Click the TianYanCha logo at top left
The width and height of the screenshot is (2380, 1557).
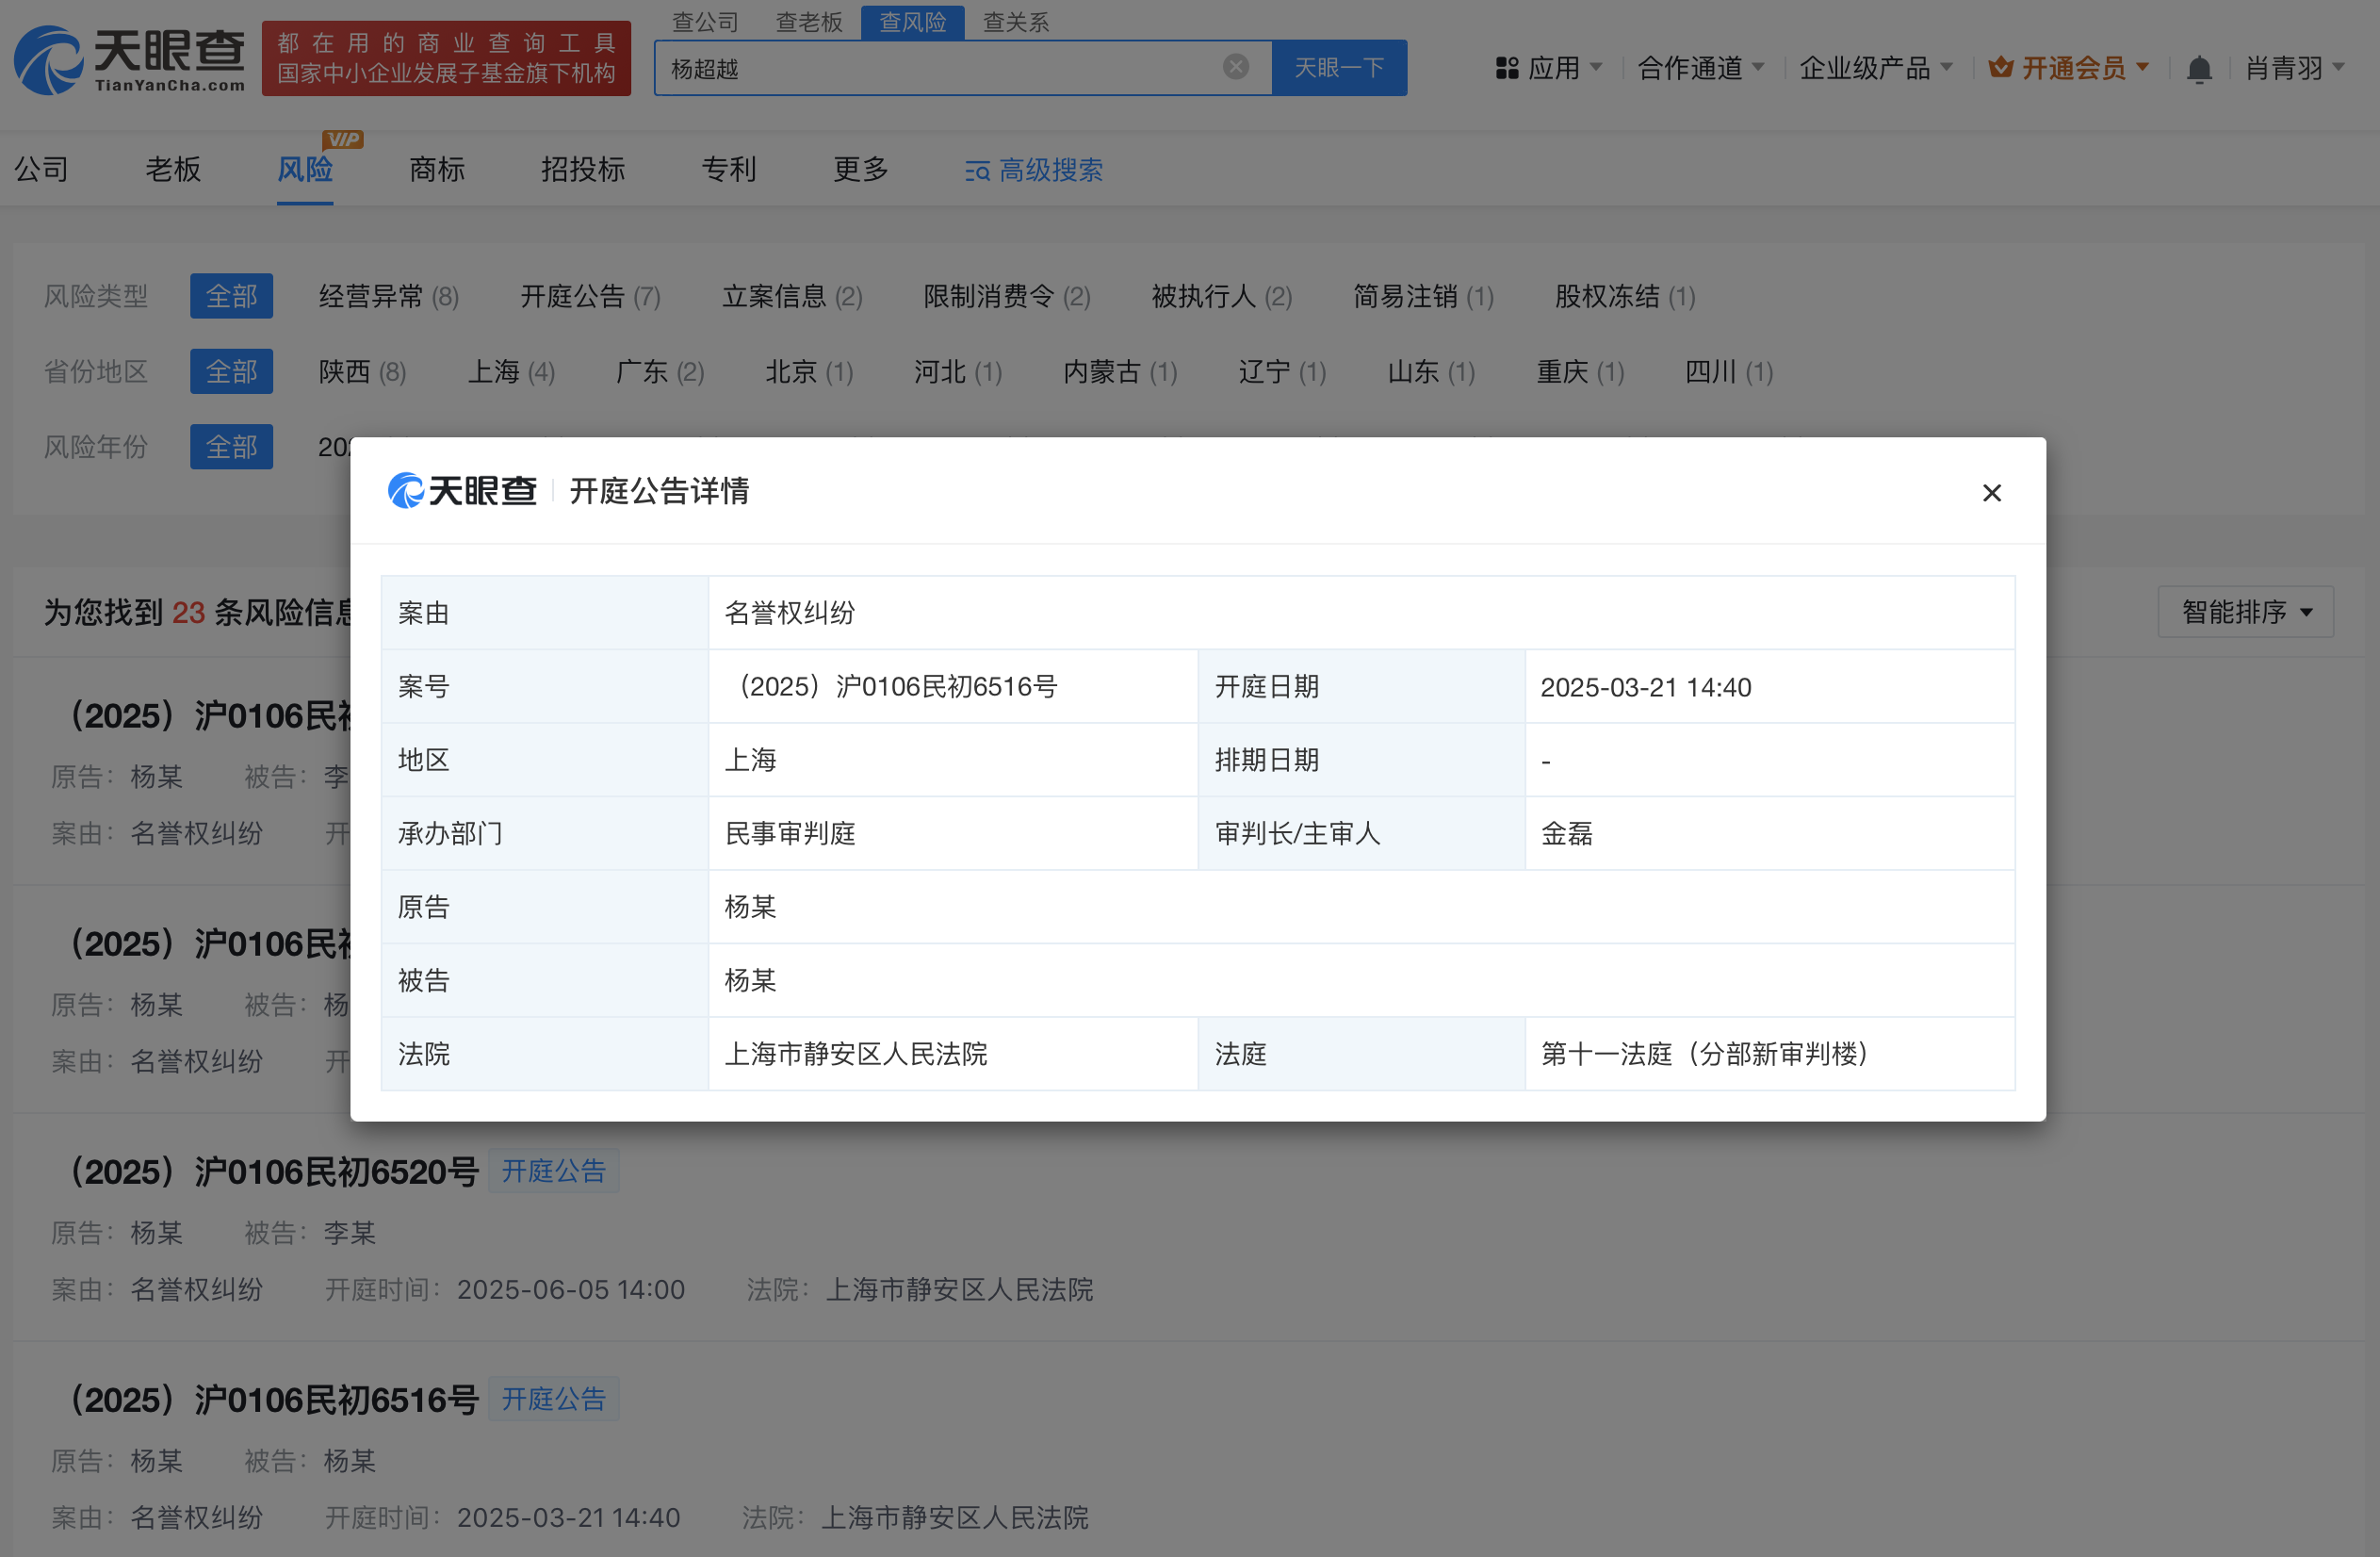130,60
